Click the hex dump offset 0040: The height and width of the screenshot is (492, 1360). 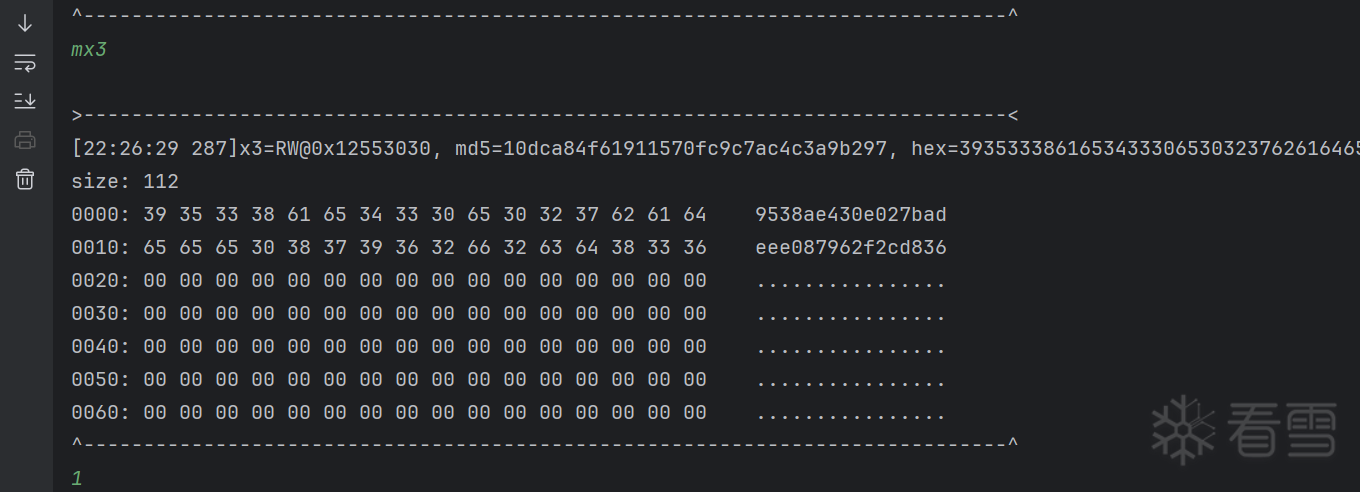[101, 346]
